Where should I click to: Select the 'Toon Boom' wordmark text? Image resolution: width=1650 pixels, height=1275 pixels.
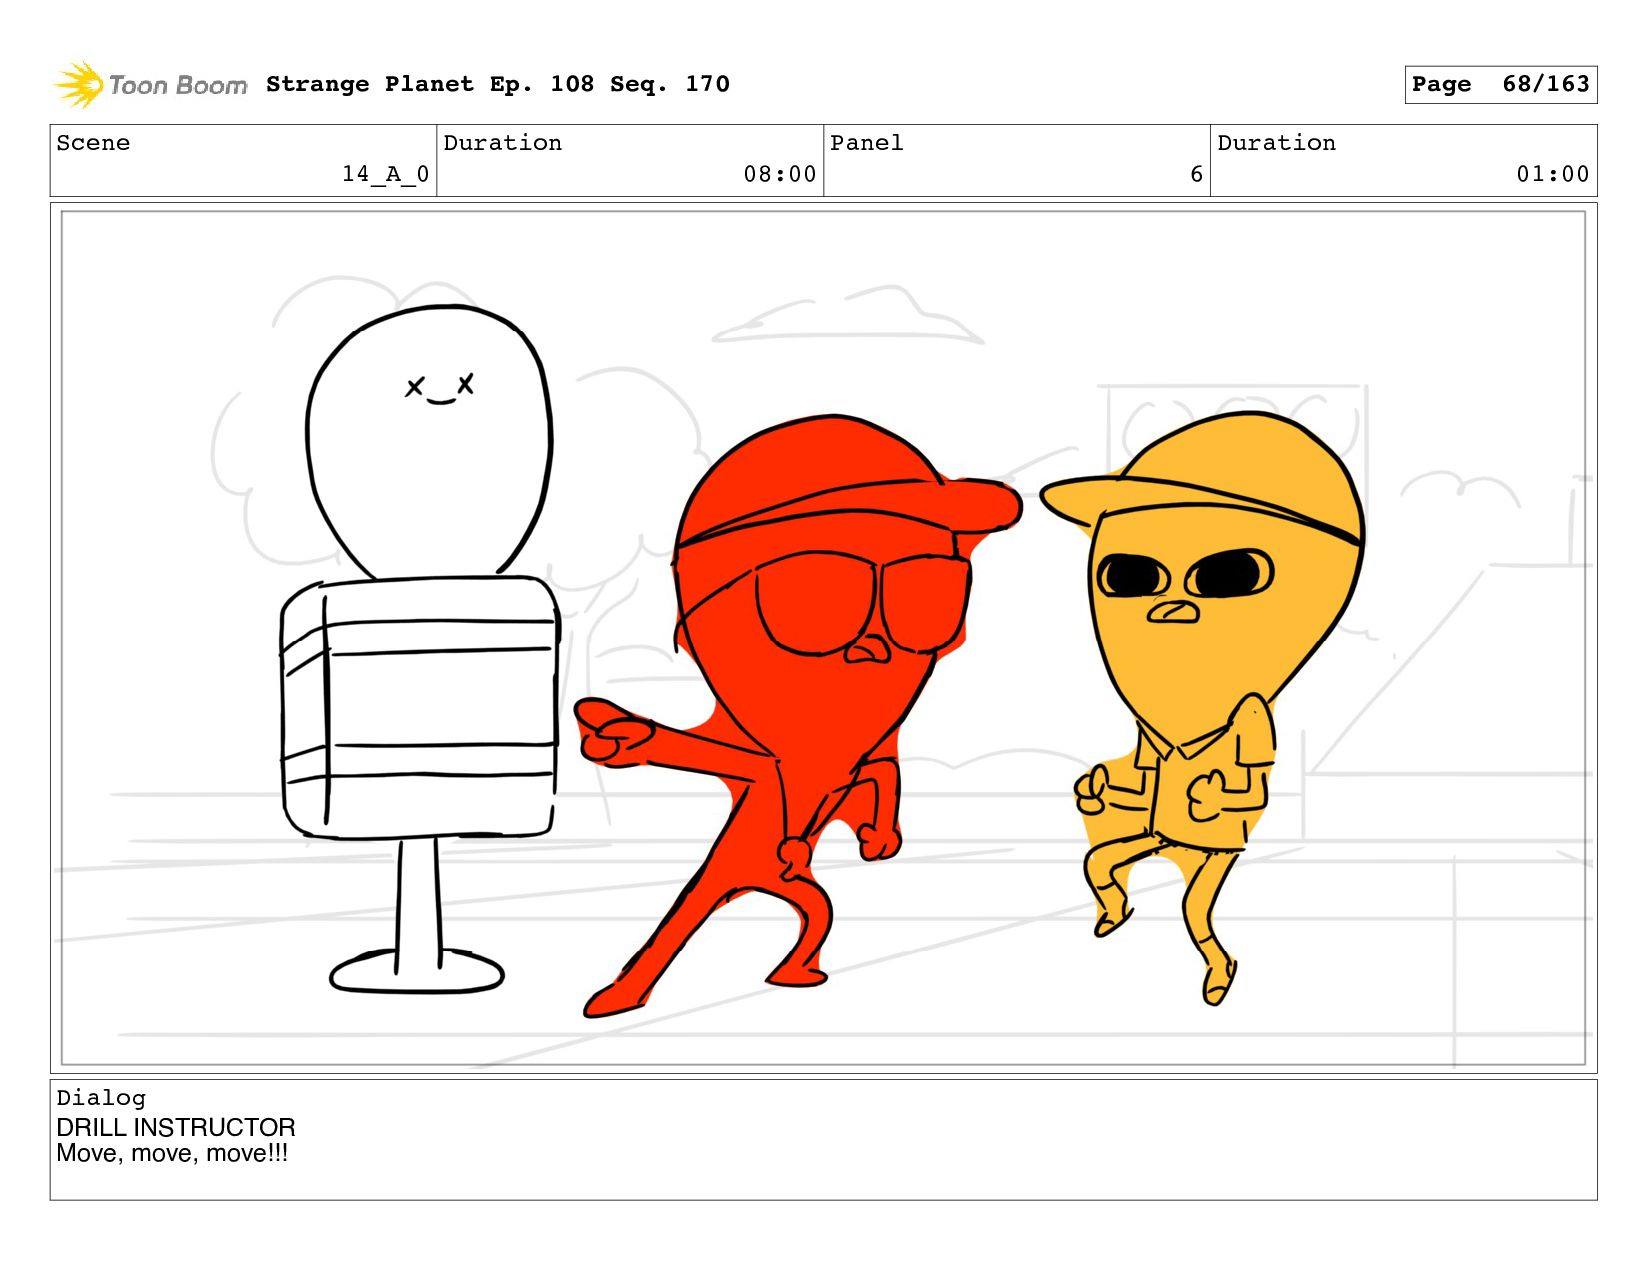(178, 85)
